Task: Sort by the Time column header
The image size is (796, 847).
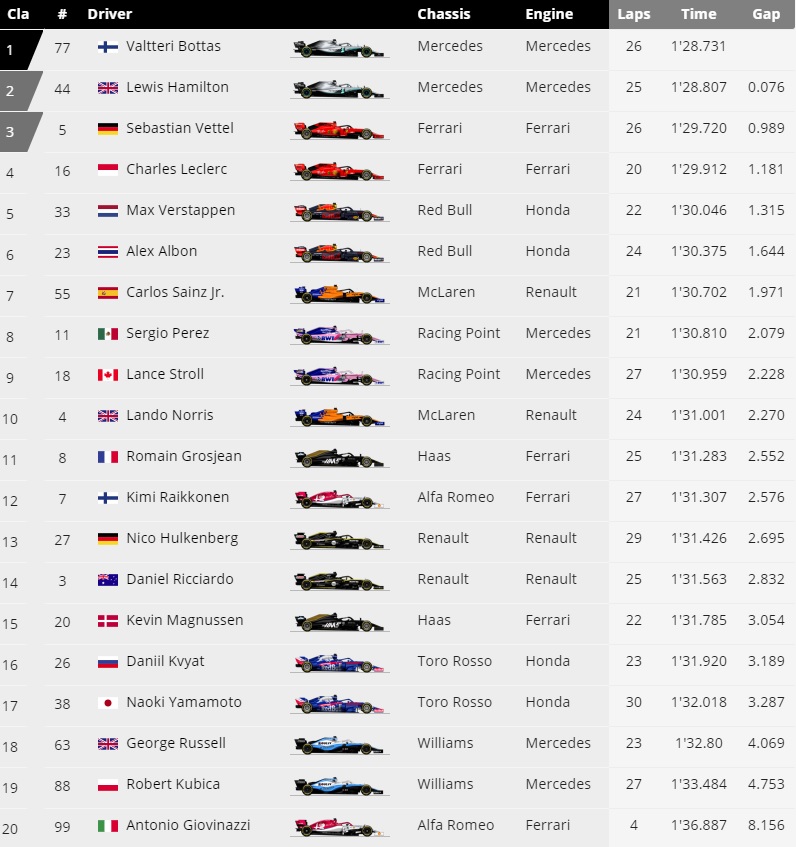Action: coord(698,14)
